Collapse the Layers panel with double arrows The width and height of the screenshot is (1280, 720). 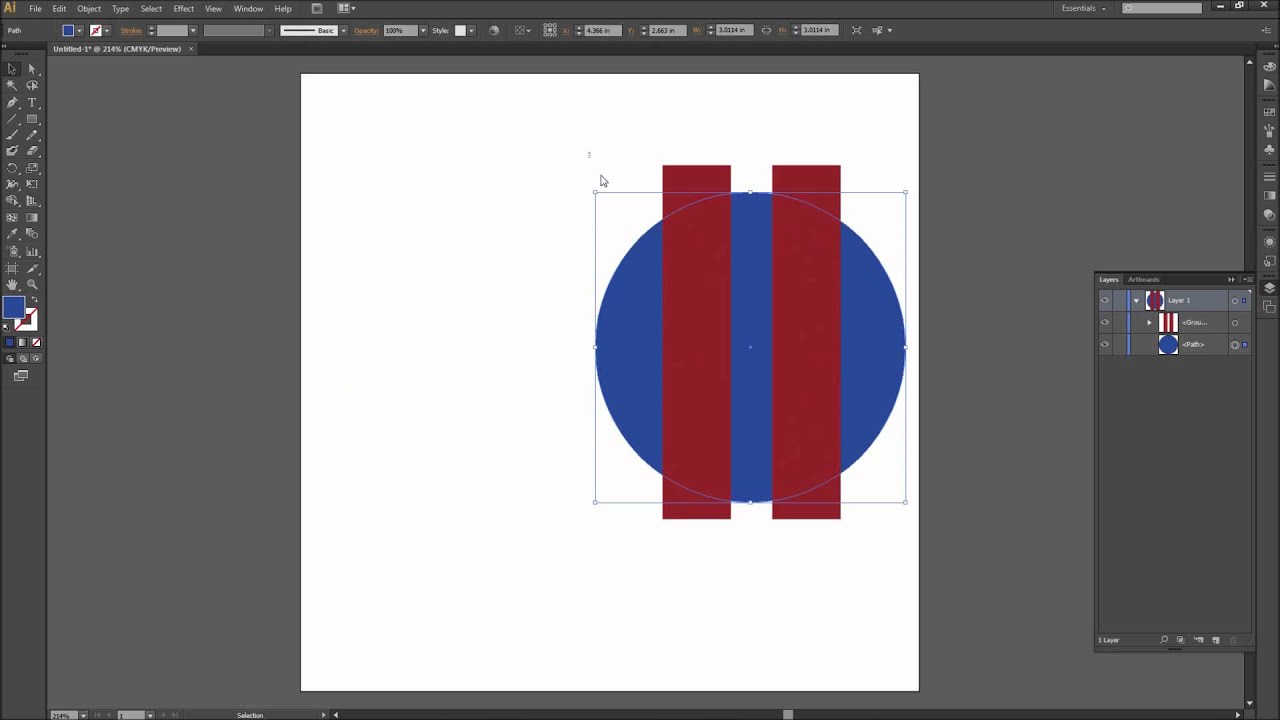(1231, 279)
